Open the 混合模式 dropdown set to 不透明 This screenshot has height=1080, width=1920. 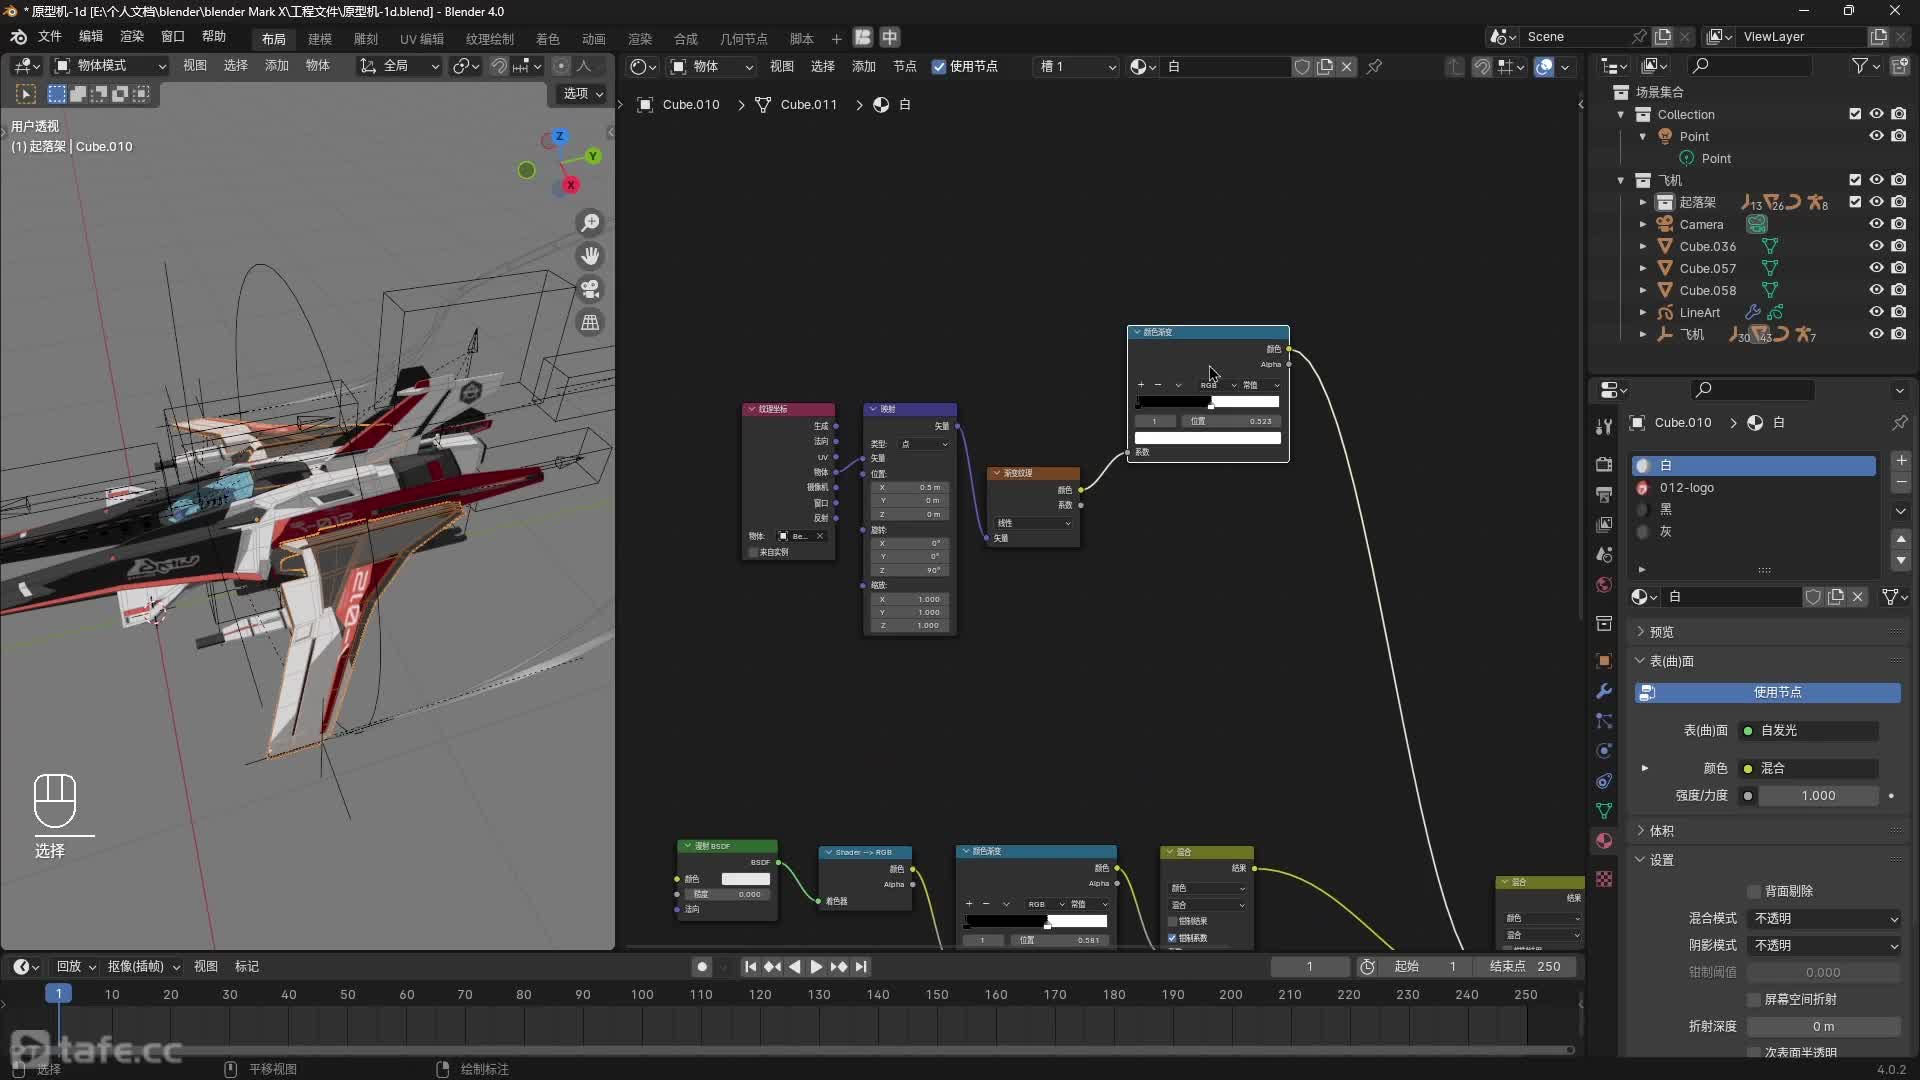coord(1825,919)
